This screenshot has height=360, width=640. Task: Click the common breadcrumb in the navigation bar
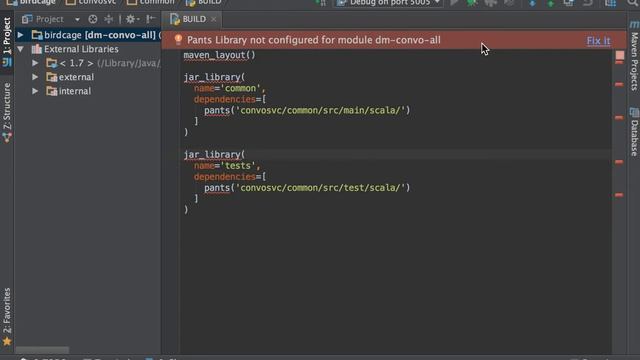[x=150, y=2]
